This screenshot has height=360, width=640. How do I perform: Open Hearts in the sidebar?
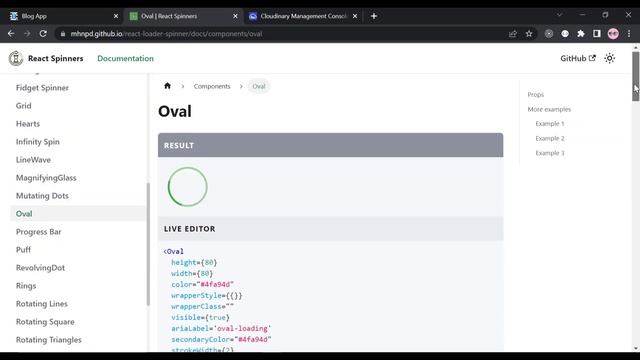coord(28,124)
